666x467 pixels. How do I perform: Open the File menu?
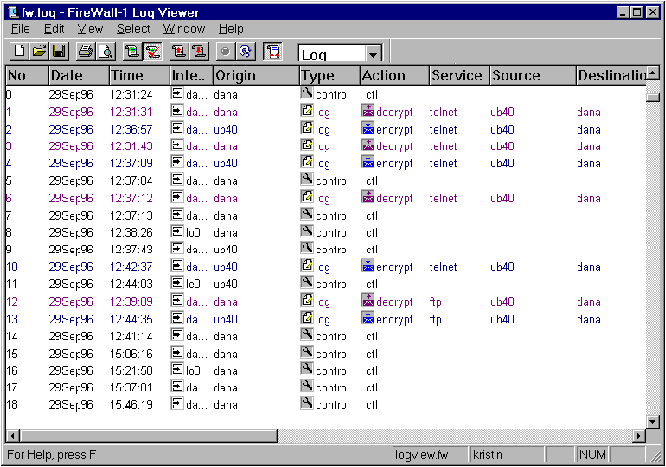click(19, 29)
